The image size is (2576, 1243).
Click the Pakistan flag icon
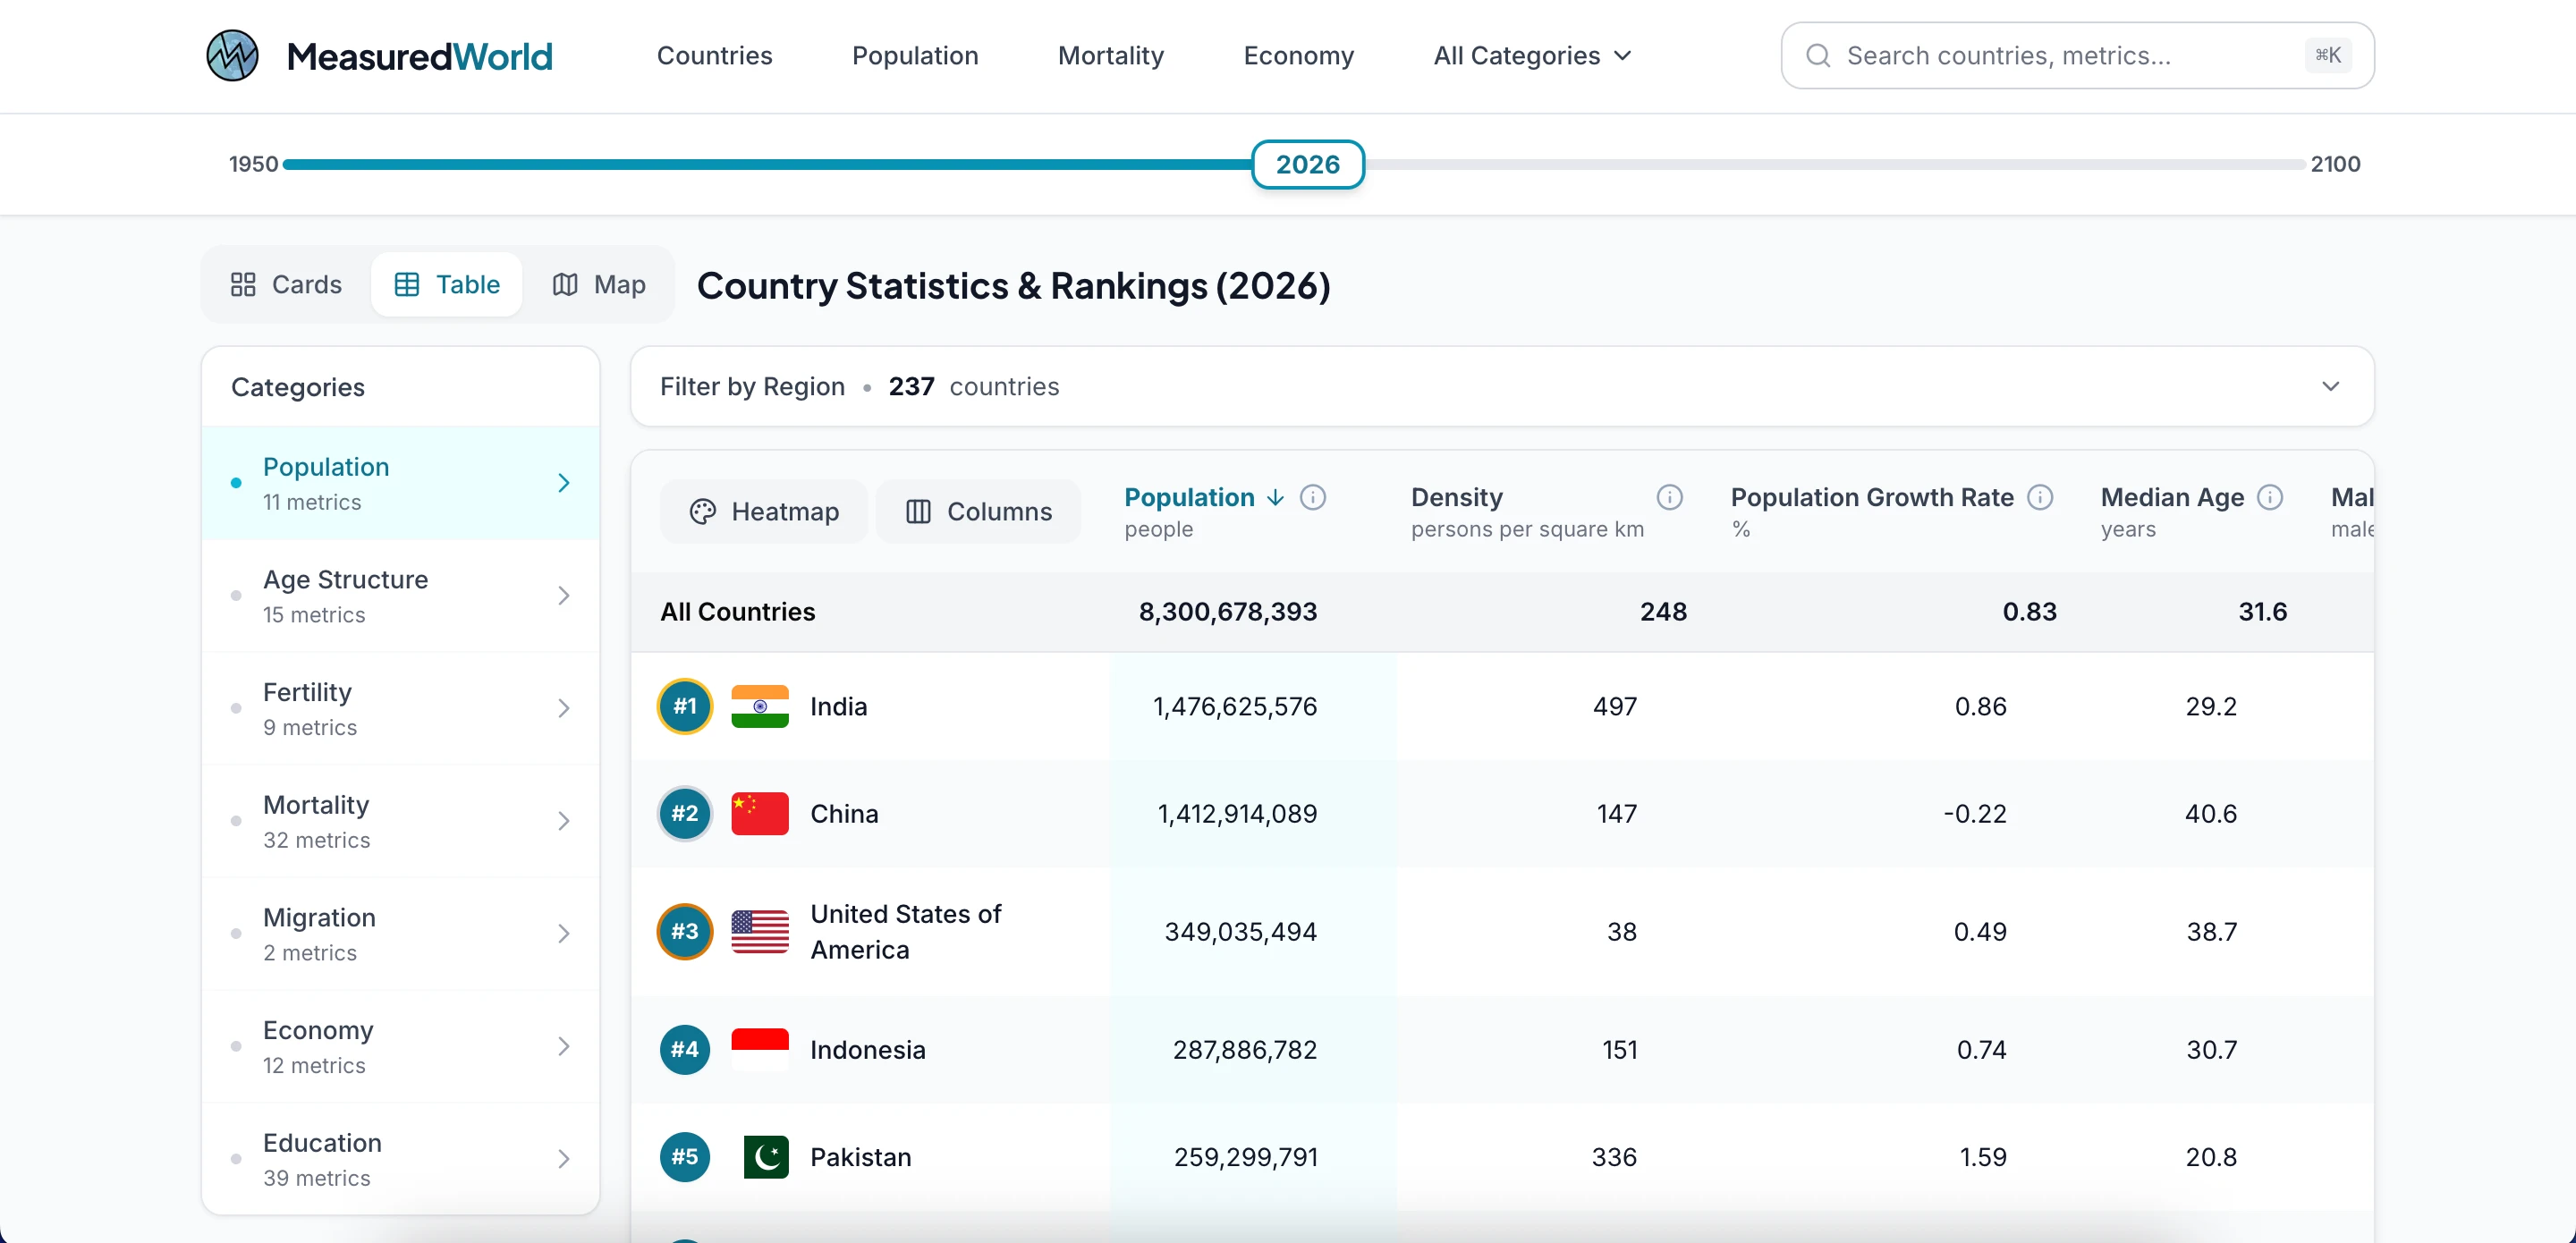coord(765,1157)
